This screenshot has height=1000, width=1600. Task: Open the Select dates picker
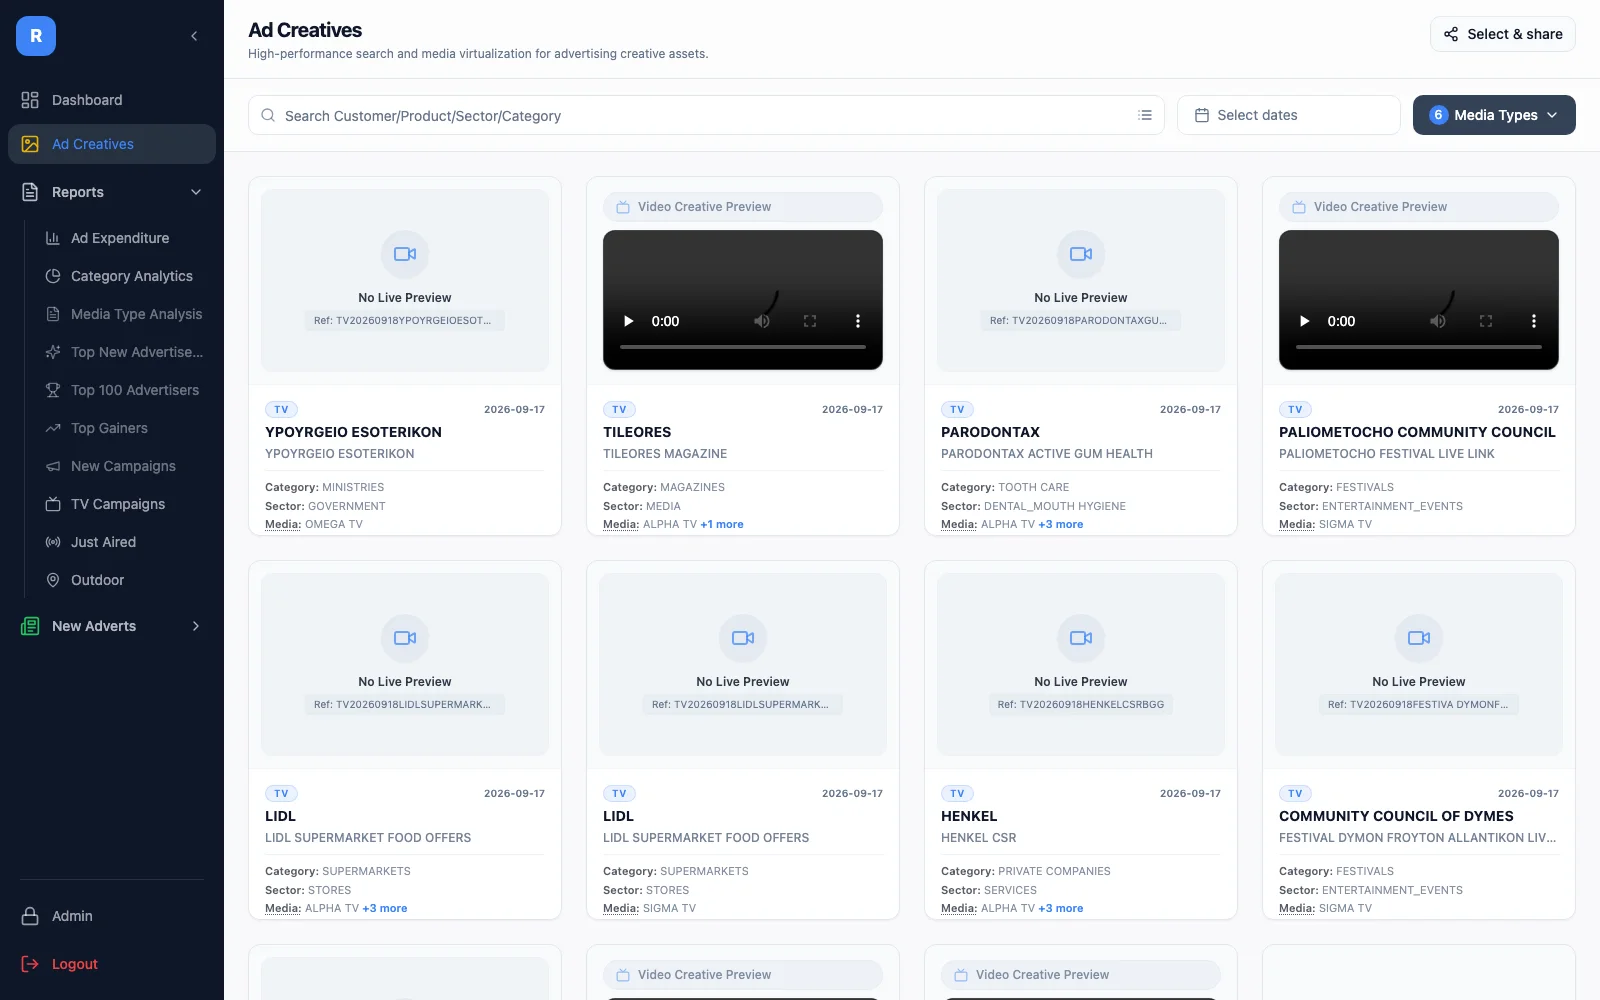tap(1288, 115)
